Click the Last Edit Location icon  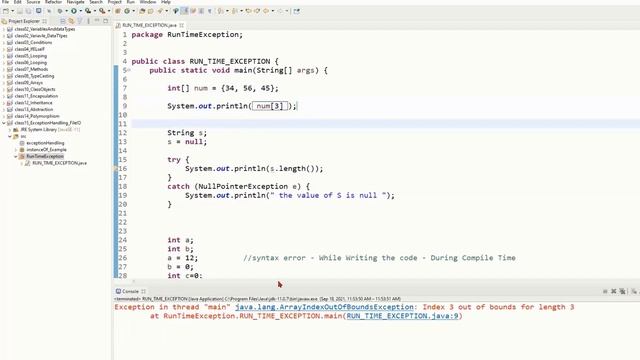[248, 11]
